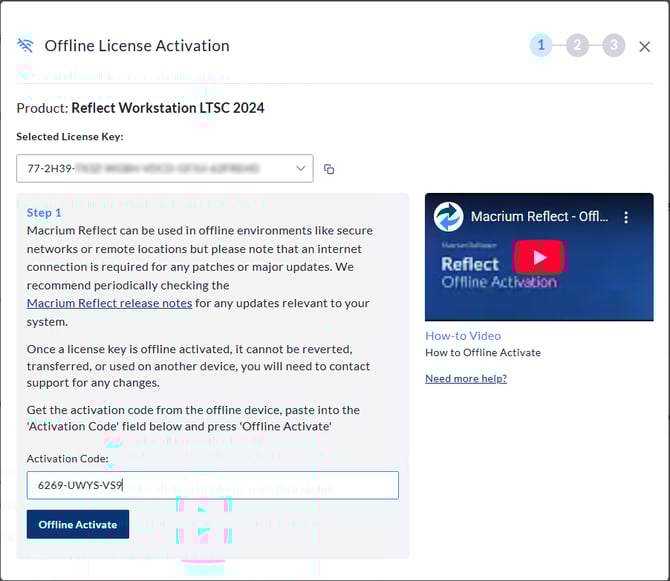Play the Offline Activation YouTube video

coord(539,257)
